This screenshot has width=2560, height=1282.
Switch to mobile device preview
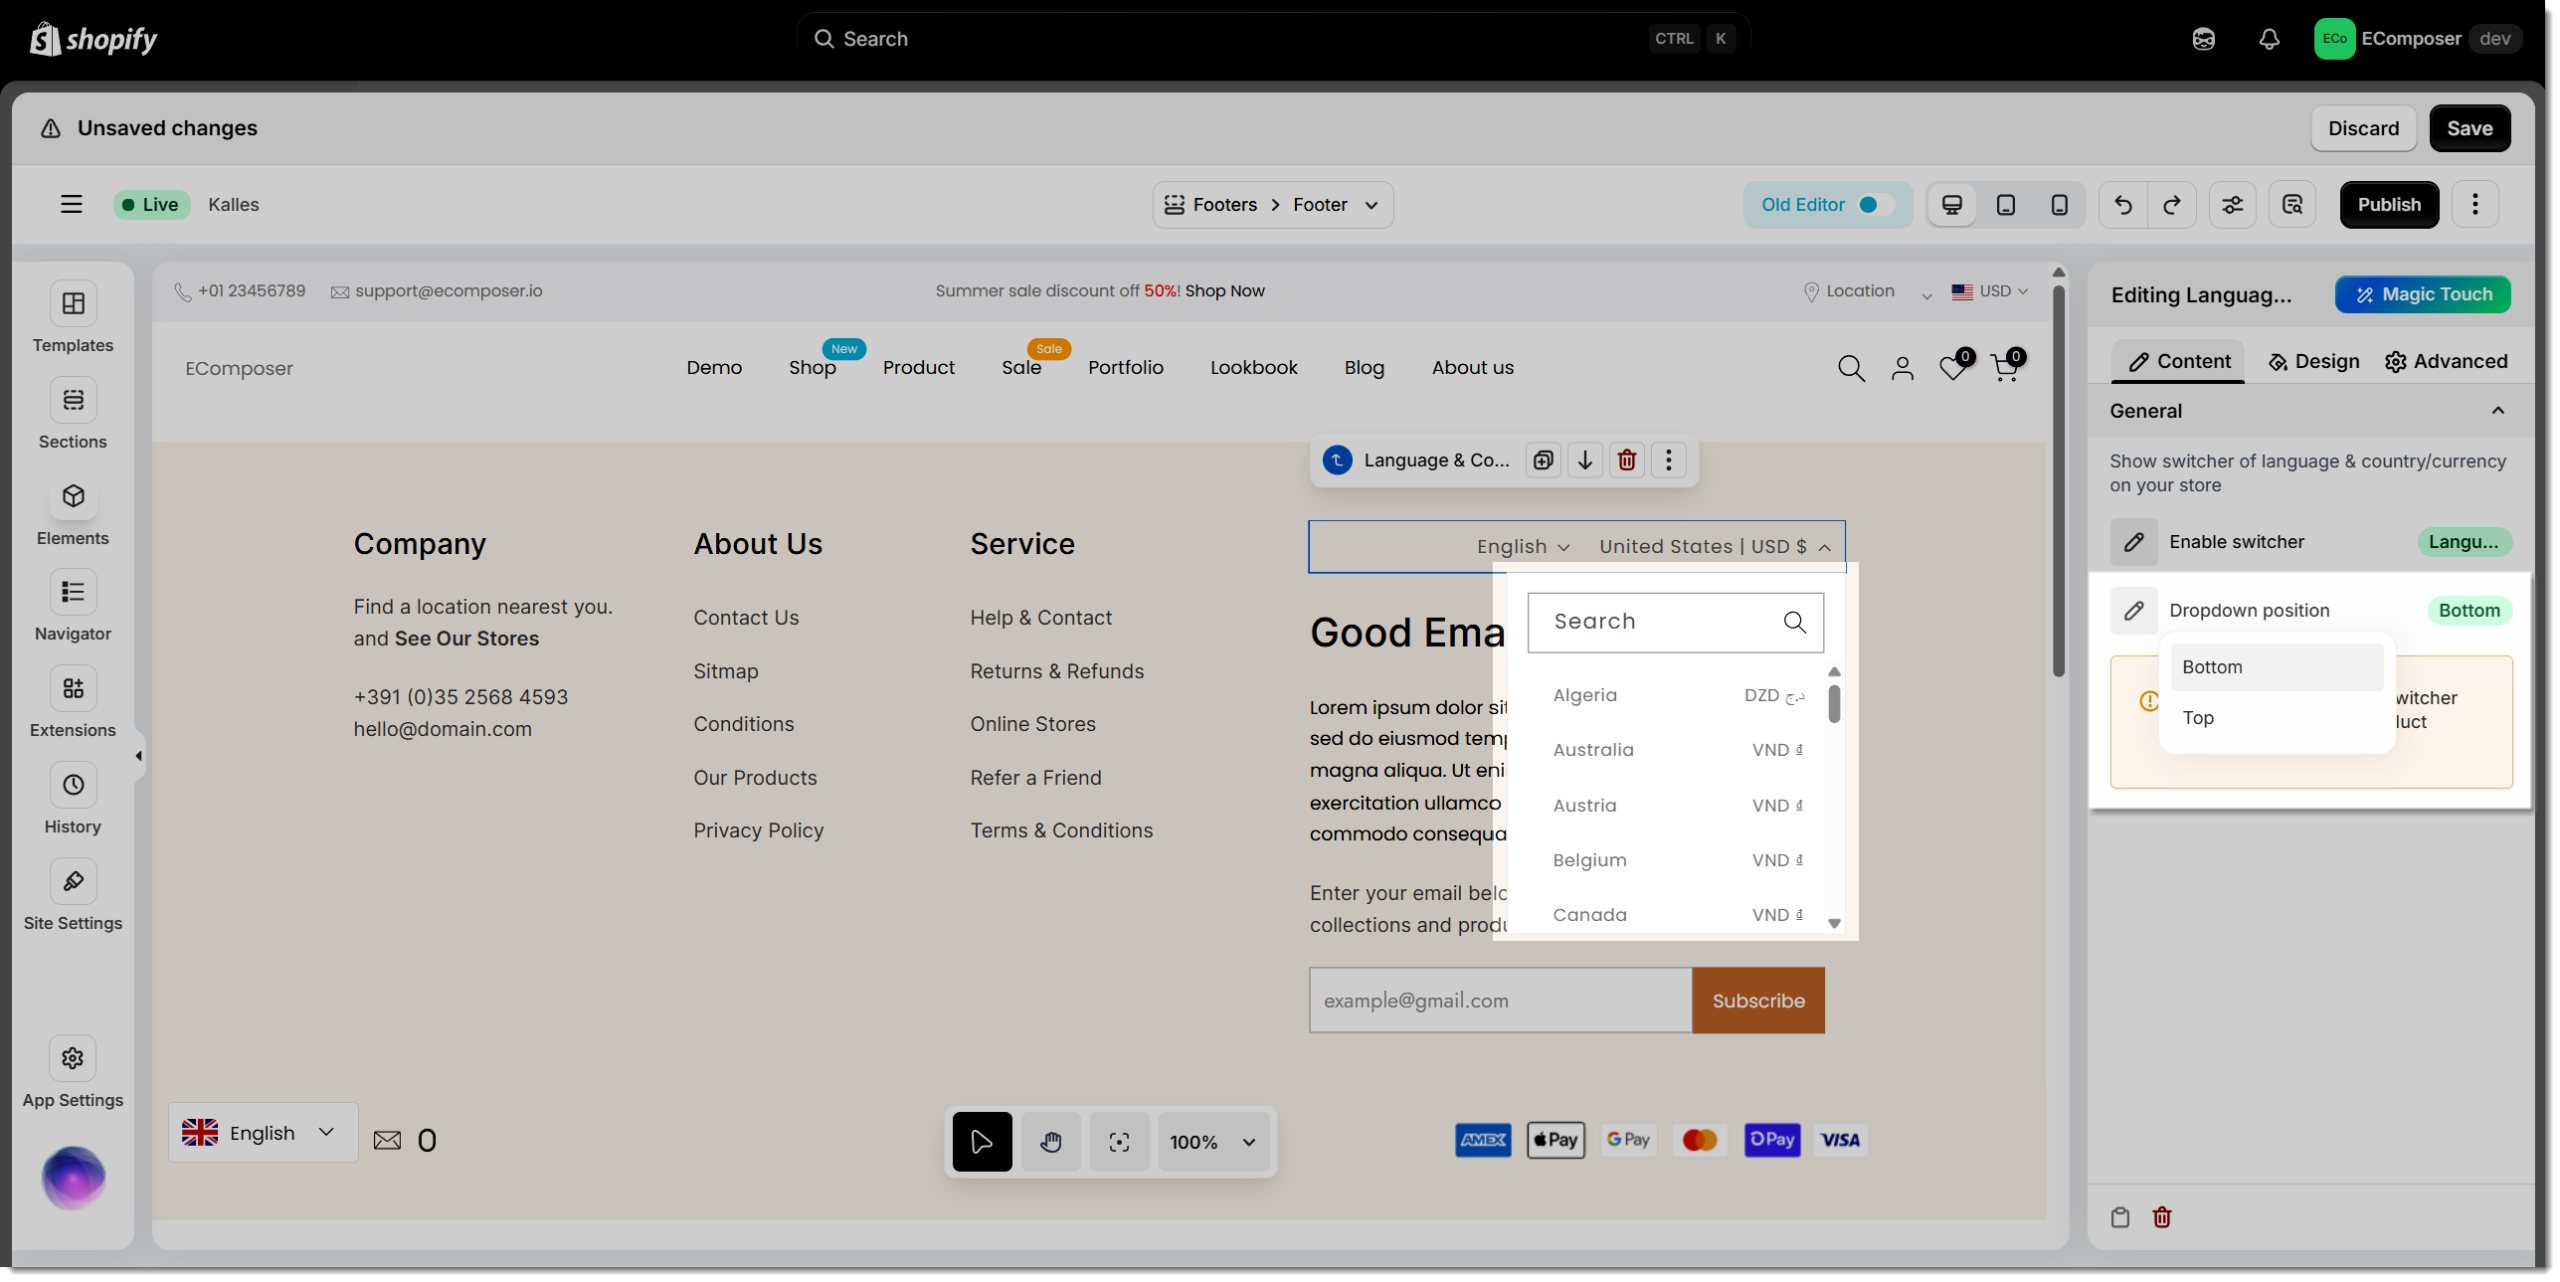pyautogui.click(x=2059, y=205)
